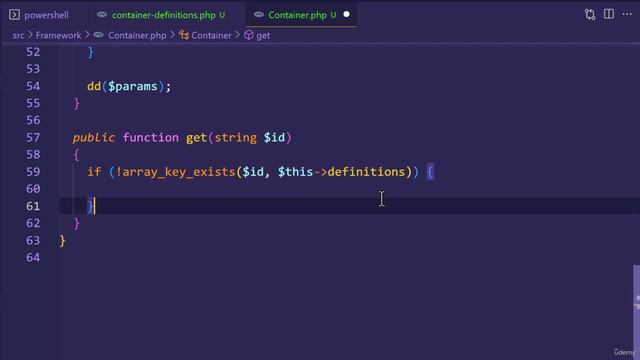Click the function keyword on line 57
The width and height of the screenshot is (640, 360).
pos(151,138)
